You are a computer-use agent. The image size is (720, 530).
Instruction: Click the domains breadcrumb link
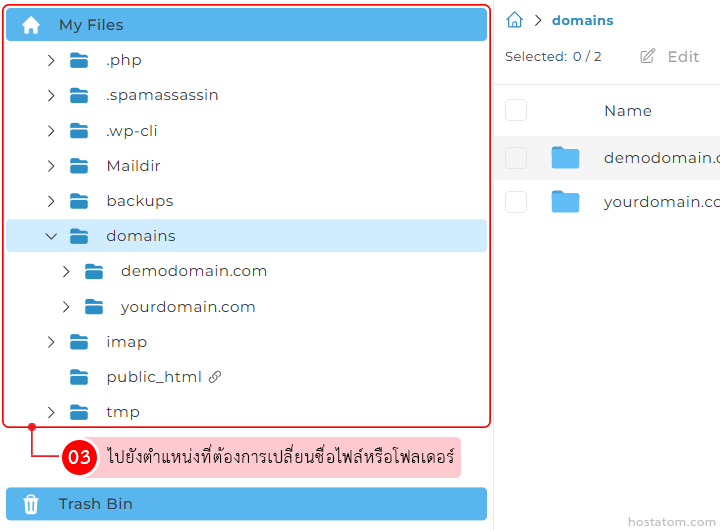[x=582, y=20]
